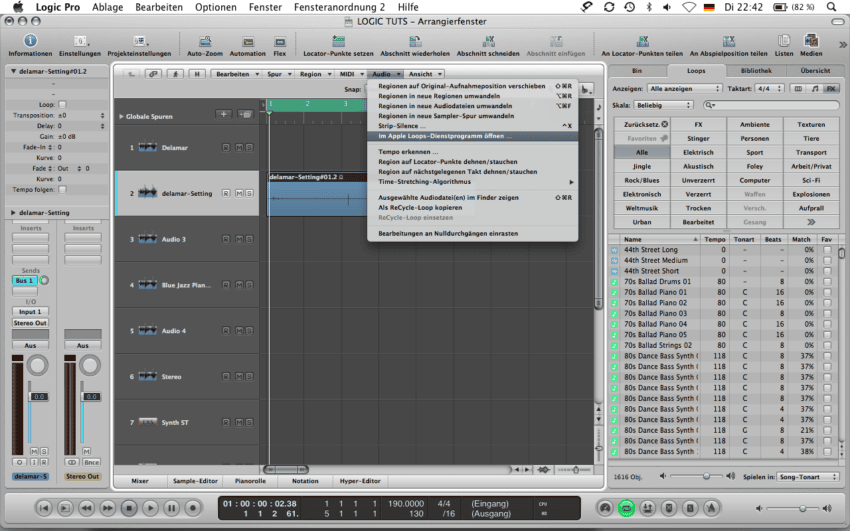
Task: Pause playback with the pause button
Action: pos(171,508)
